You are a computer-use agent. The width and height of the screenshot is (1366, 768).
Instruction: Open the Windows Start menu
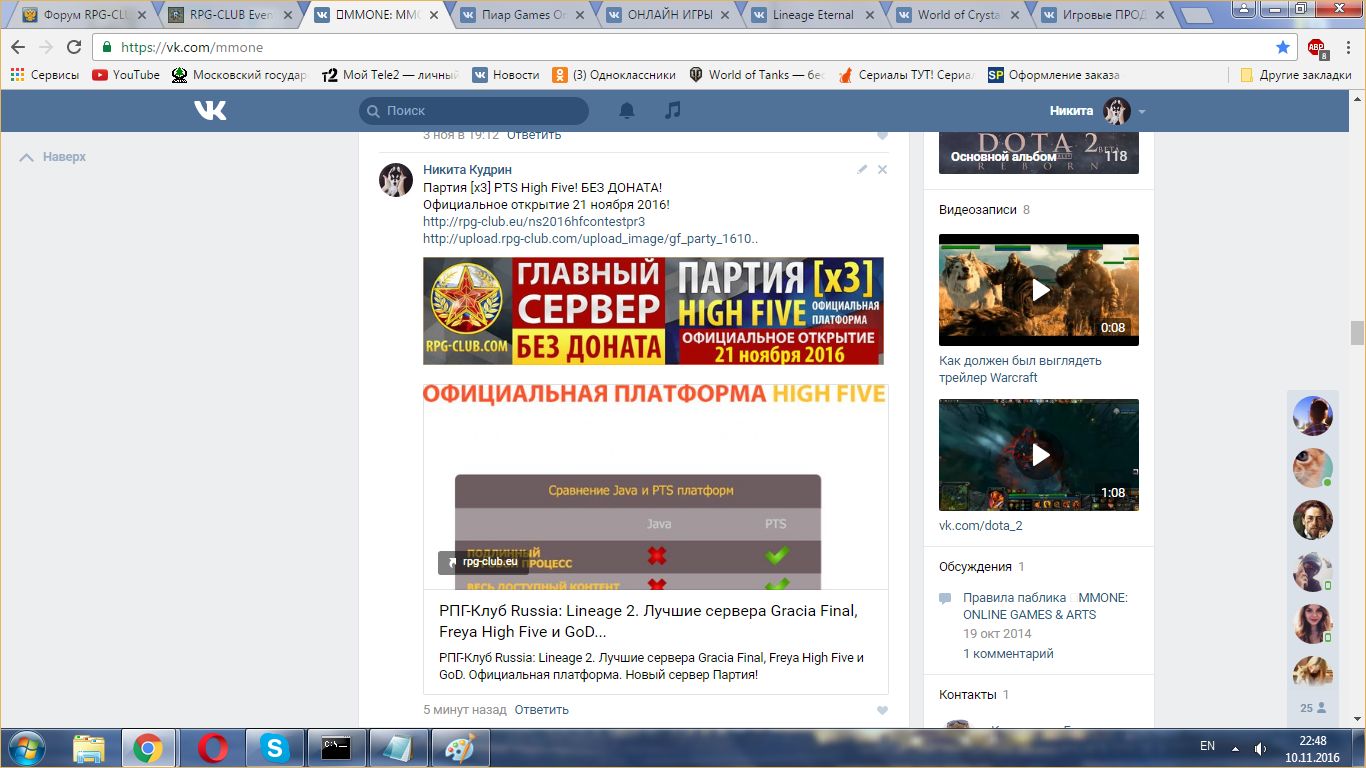pyautogui.click(x=27, y=748)
